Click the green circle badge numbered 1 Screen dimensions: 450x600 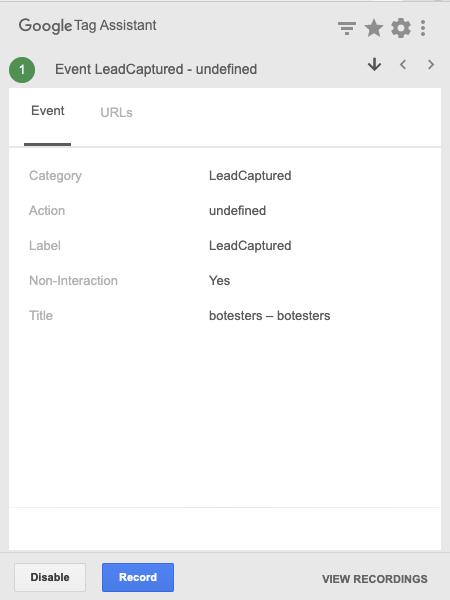coord(22,70)
